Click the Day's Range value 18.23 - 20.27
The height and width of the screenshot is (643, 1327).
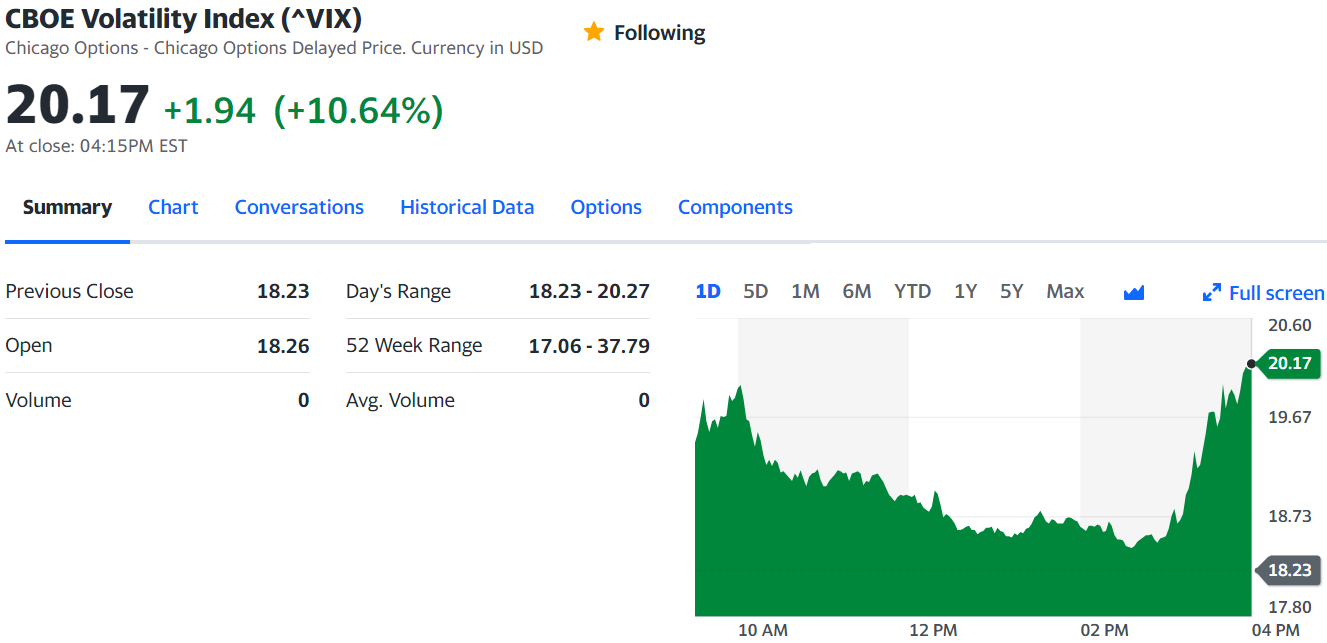pos(589,291)
